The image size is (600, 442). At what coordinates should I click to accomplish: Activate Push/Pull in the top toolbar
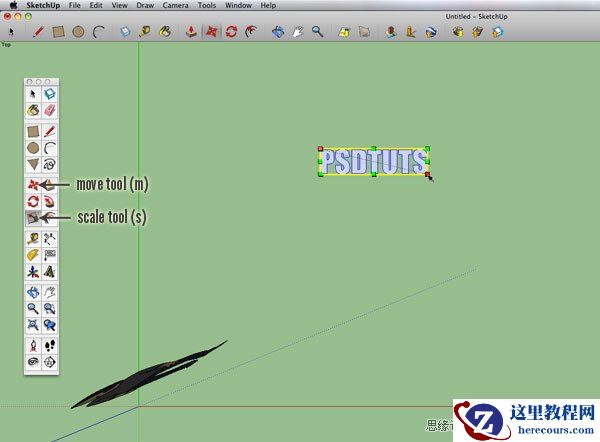tap(191, 31)
